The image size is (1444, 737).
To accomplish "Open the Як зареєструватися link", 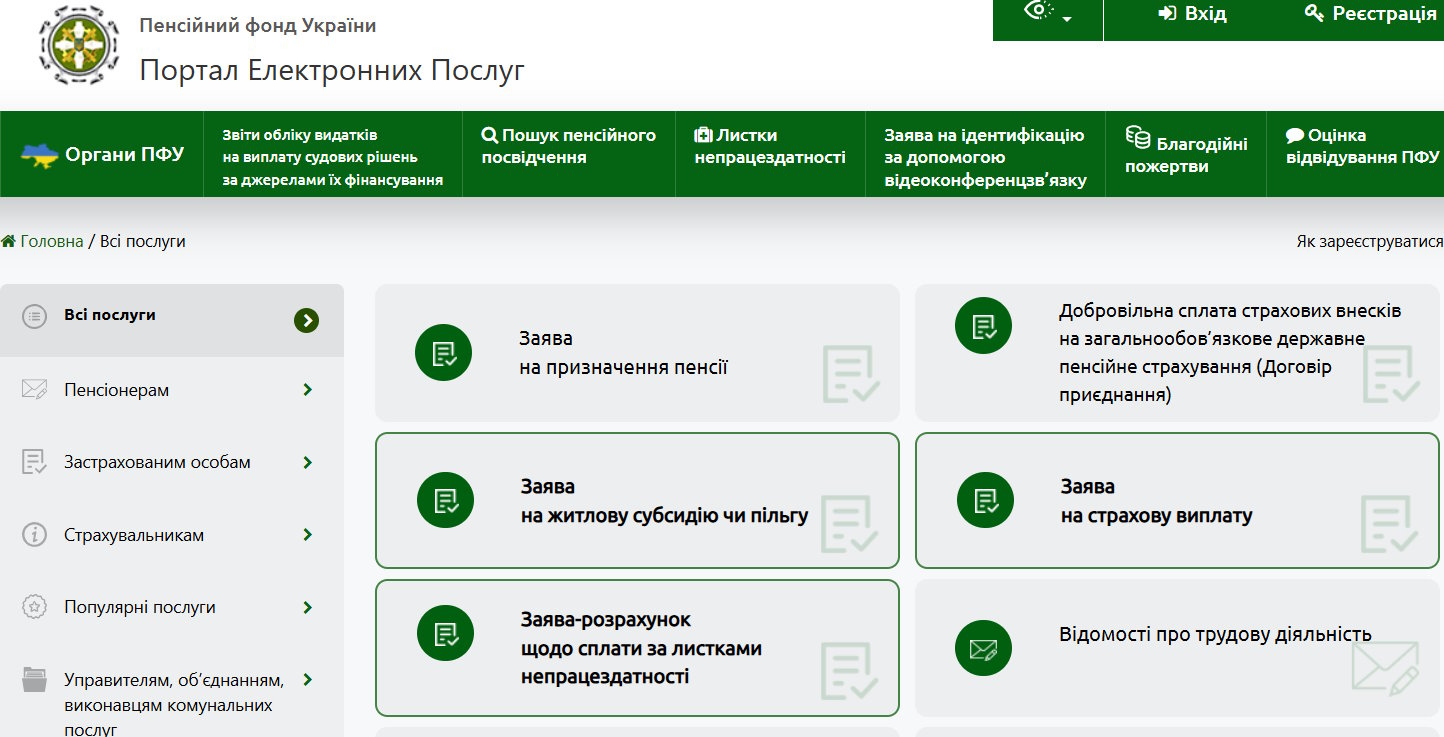I will pyautogui.click(x=1369, y=241).
